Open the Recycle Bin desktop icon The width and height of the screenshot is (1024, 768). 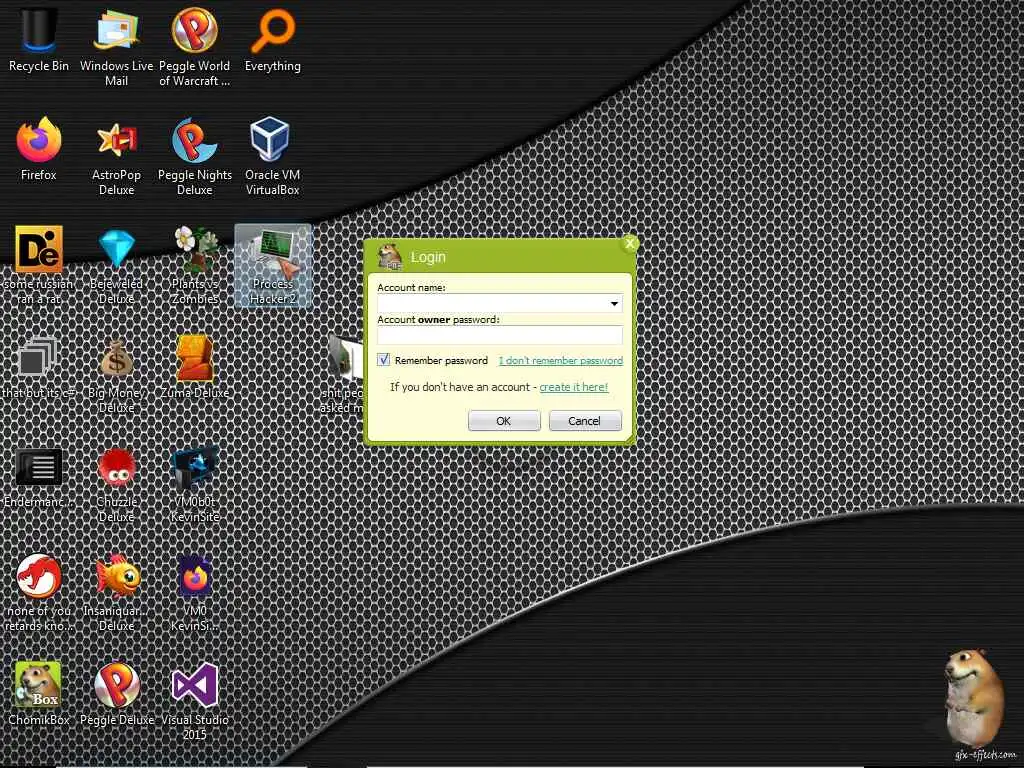click(x=39, y=40)
